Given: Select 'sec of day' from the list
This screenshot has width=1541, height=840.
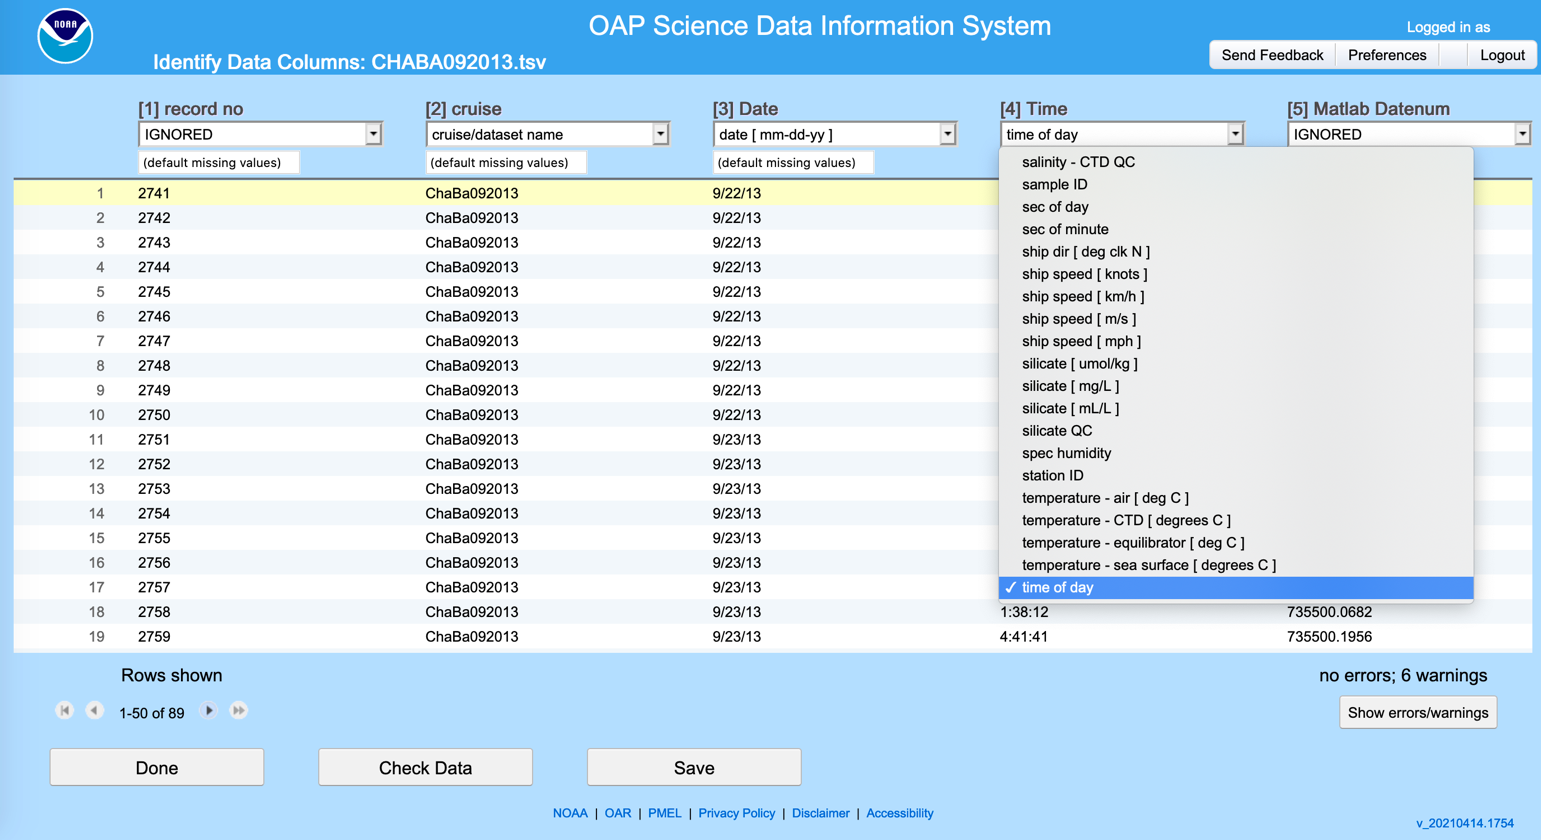Looking at the screenshot, I should pos(1055,207).
